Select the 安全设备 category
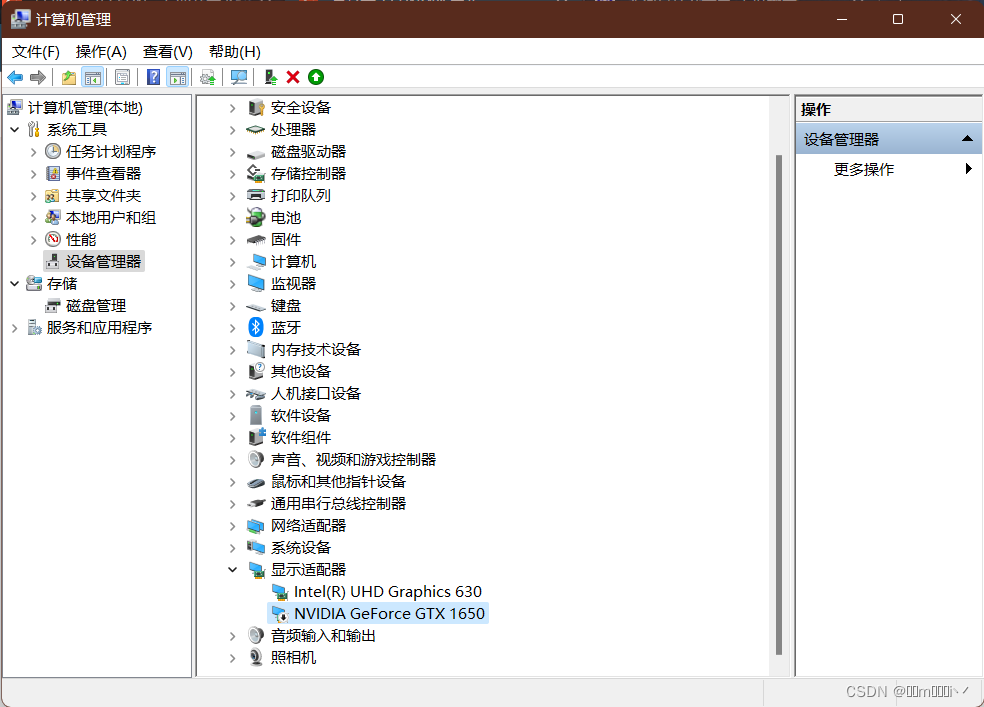The height and width of the screenshot is (707, 984). (301, 108)
